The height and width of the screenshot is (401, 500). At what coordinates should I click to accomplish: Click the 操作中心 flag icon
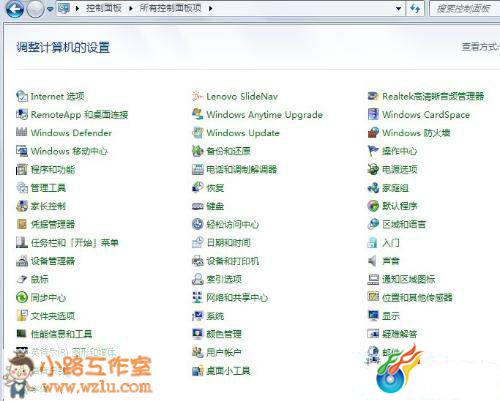pyautogui.click(x=373, y=151)
